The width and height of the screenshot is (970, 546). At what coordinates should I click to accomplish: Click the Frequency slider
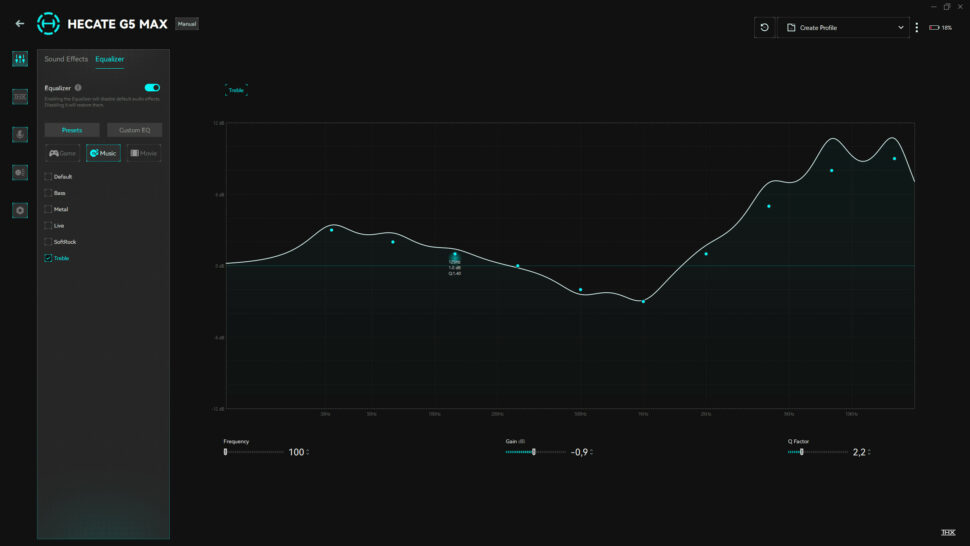click(254, 452)
